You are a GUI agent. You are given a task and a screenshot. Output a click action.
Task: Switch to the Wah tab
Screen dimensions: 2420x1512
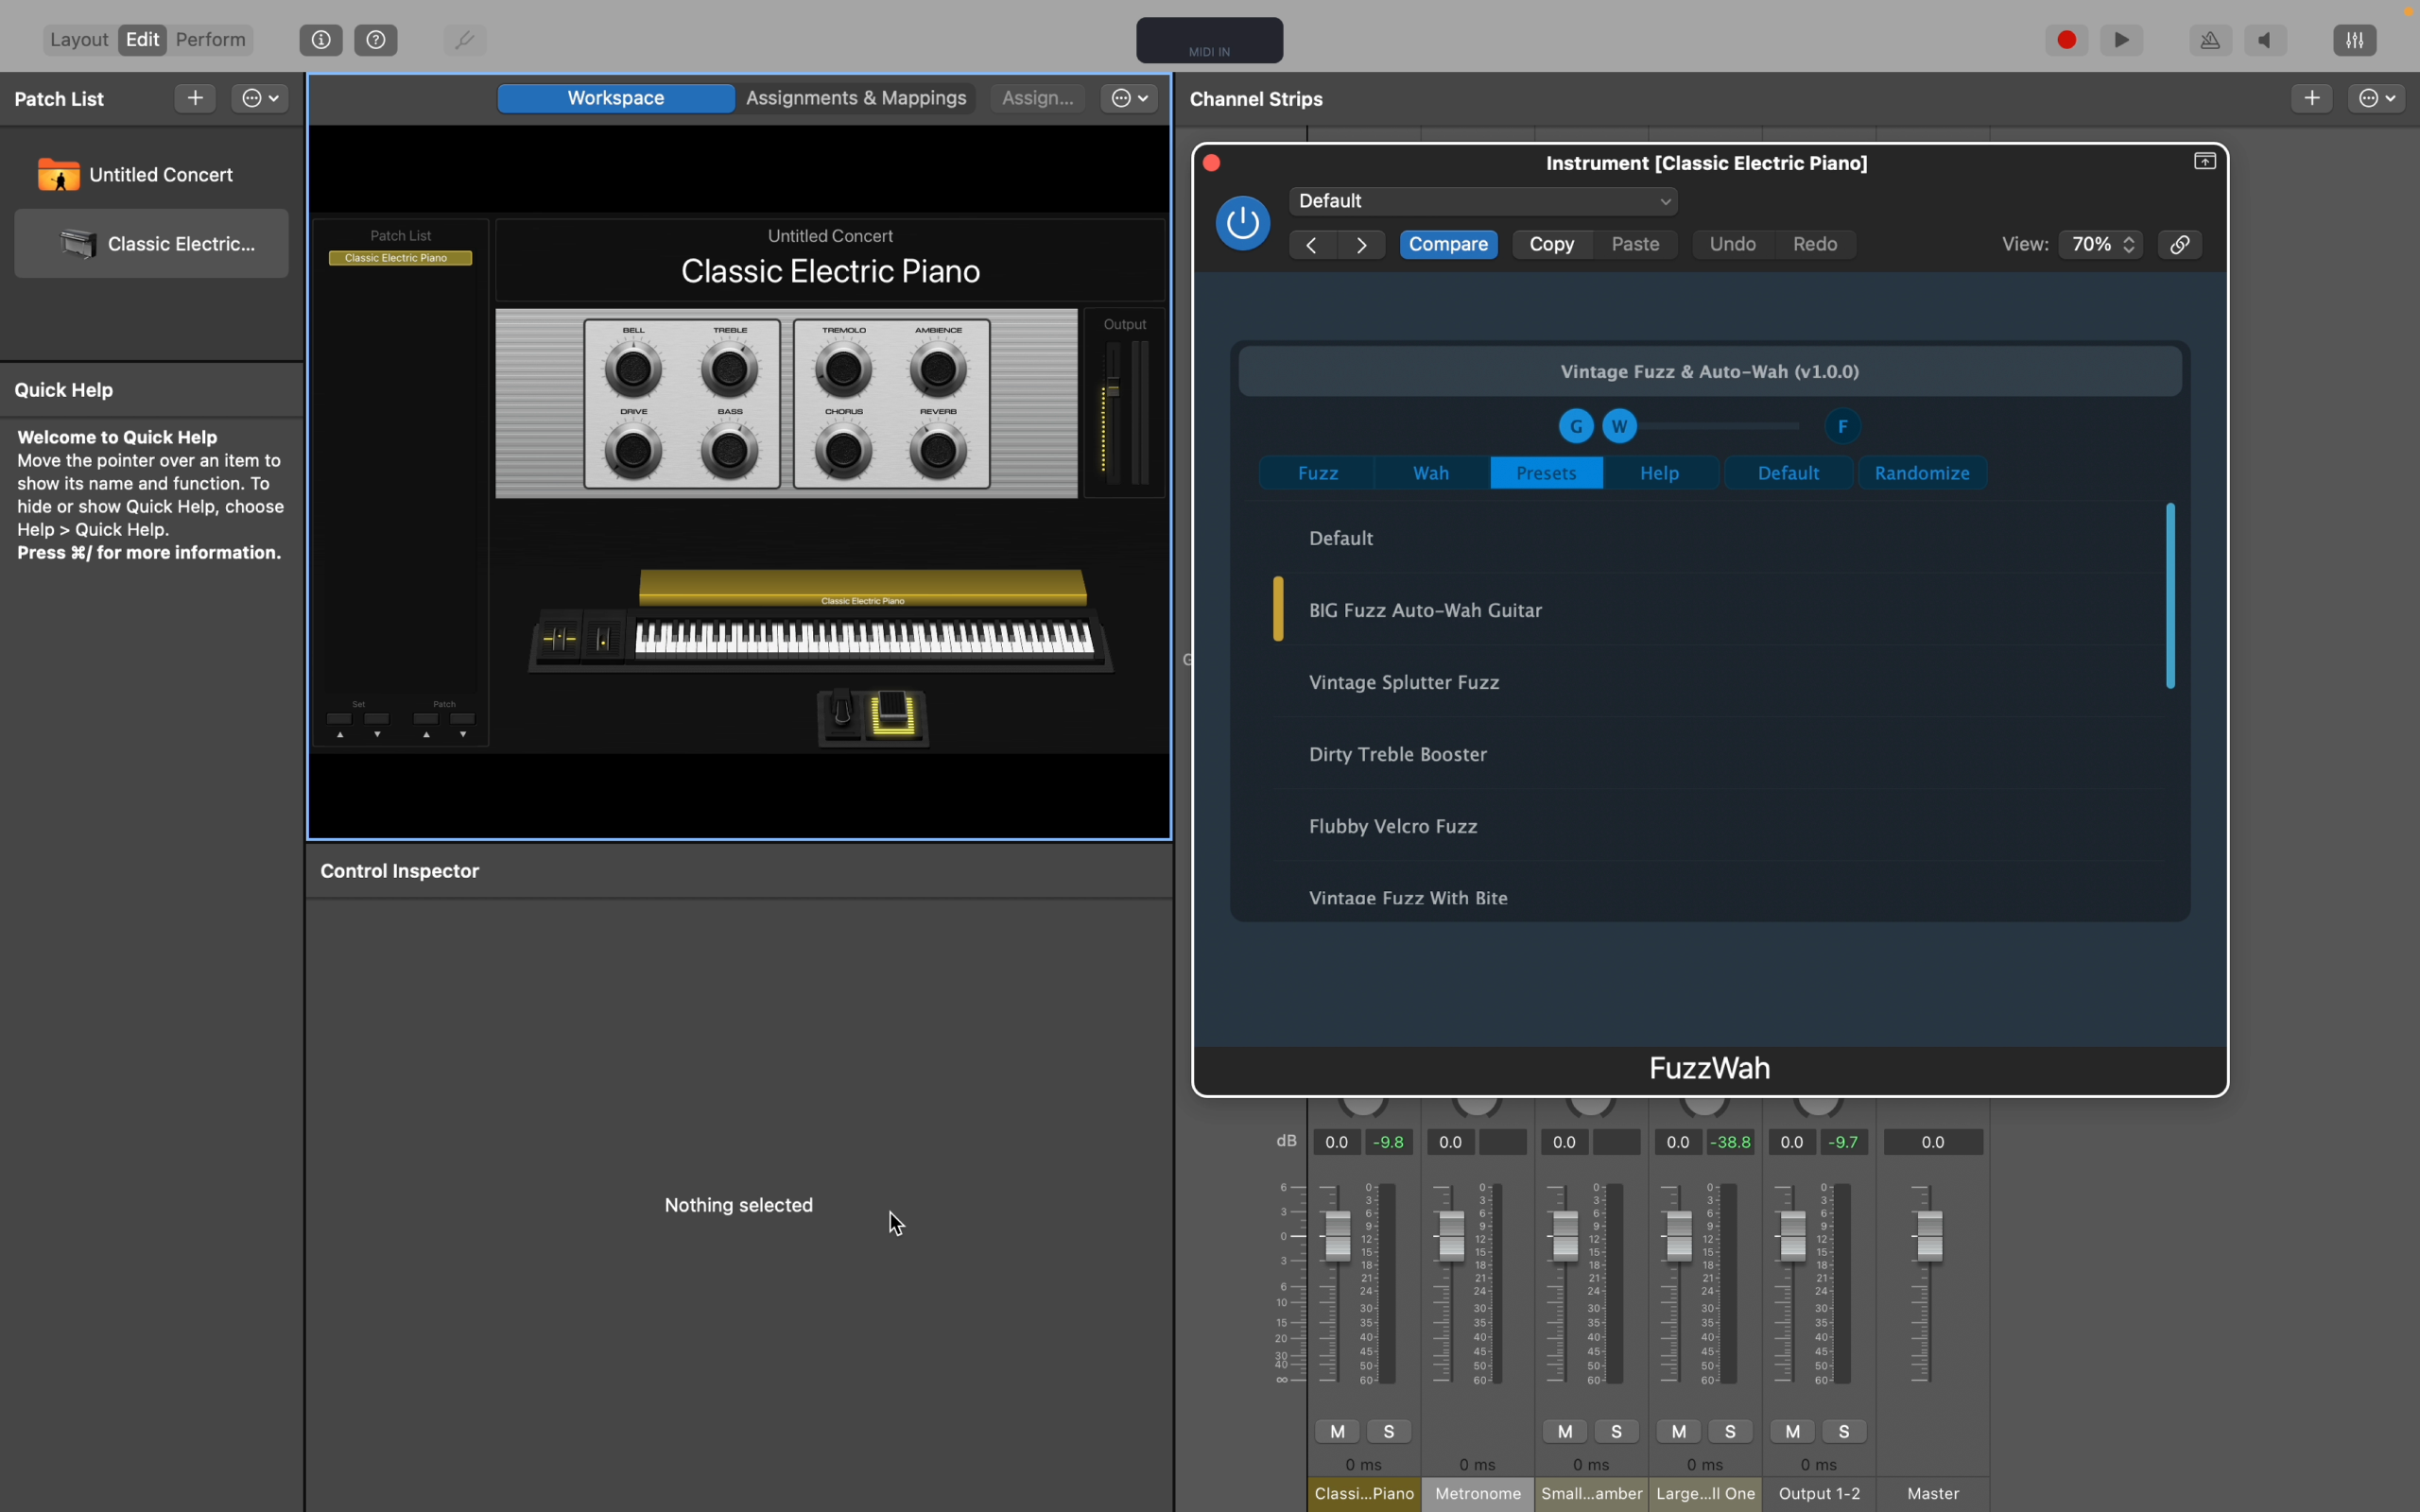coord(1431,473)
